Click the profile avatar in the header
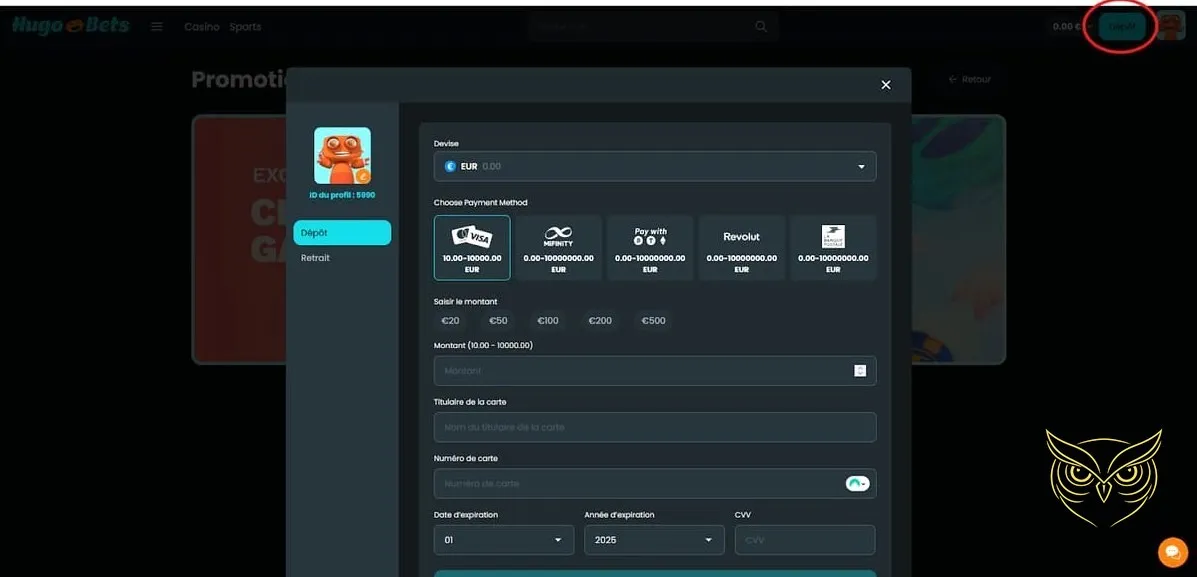 pos(1169,25)
